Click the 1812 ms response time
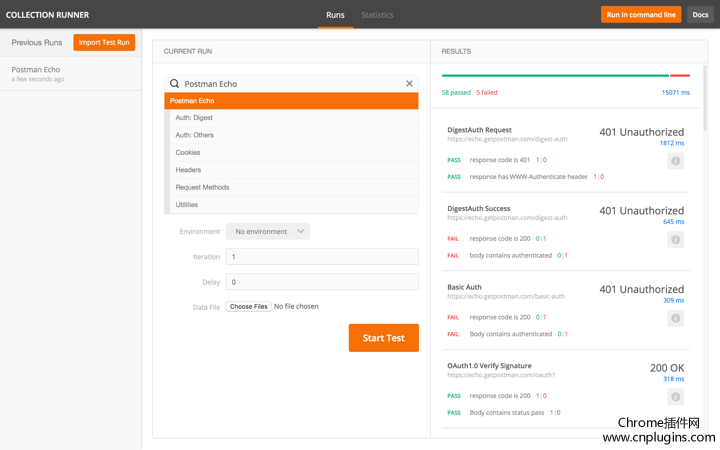 672,143
